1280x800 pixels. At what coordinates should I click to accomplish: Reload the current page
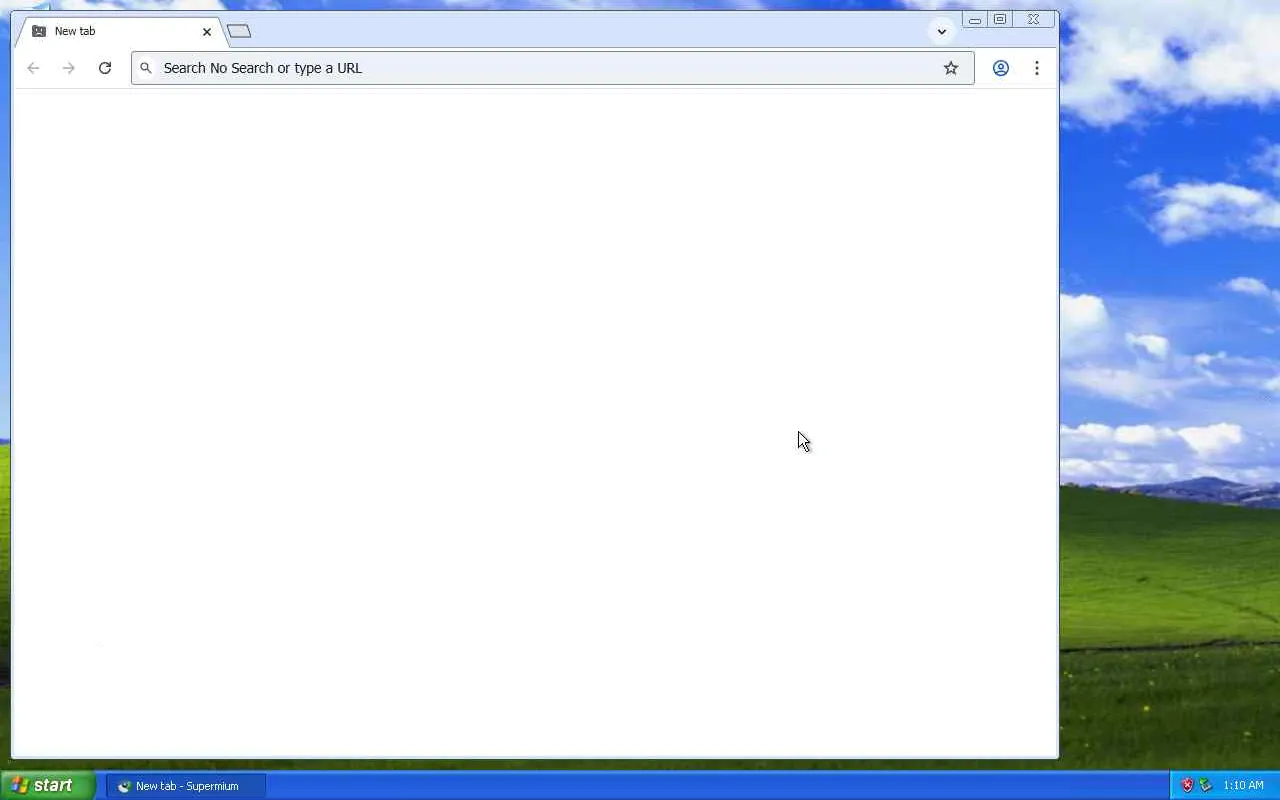(x=105, y=68)
